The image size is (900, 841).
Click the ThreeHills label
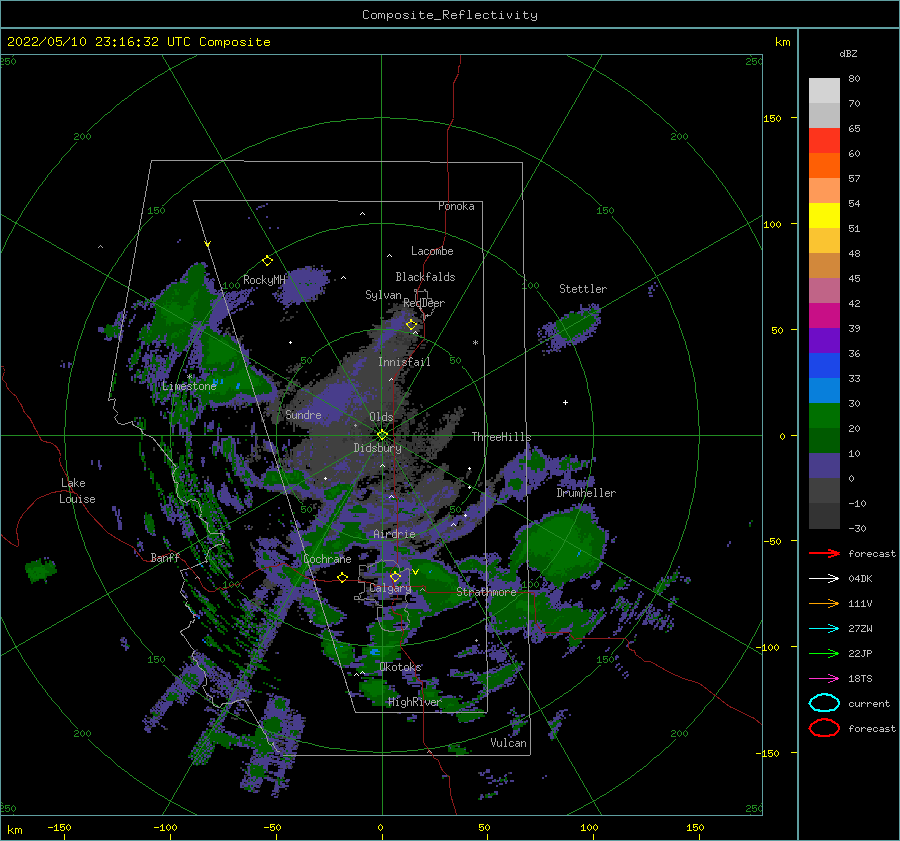[502, 437]
